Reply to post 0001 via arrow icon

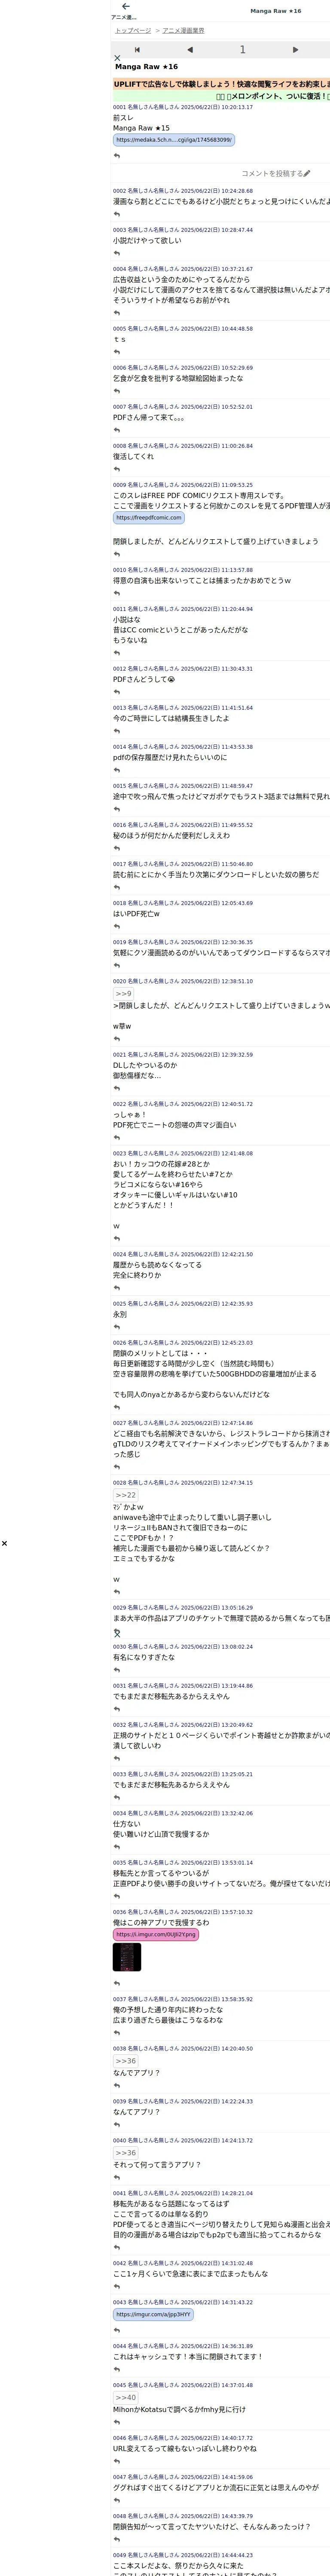pos(116,155)
